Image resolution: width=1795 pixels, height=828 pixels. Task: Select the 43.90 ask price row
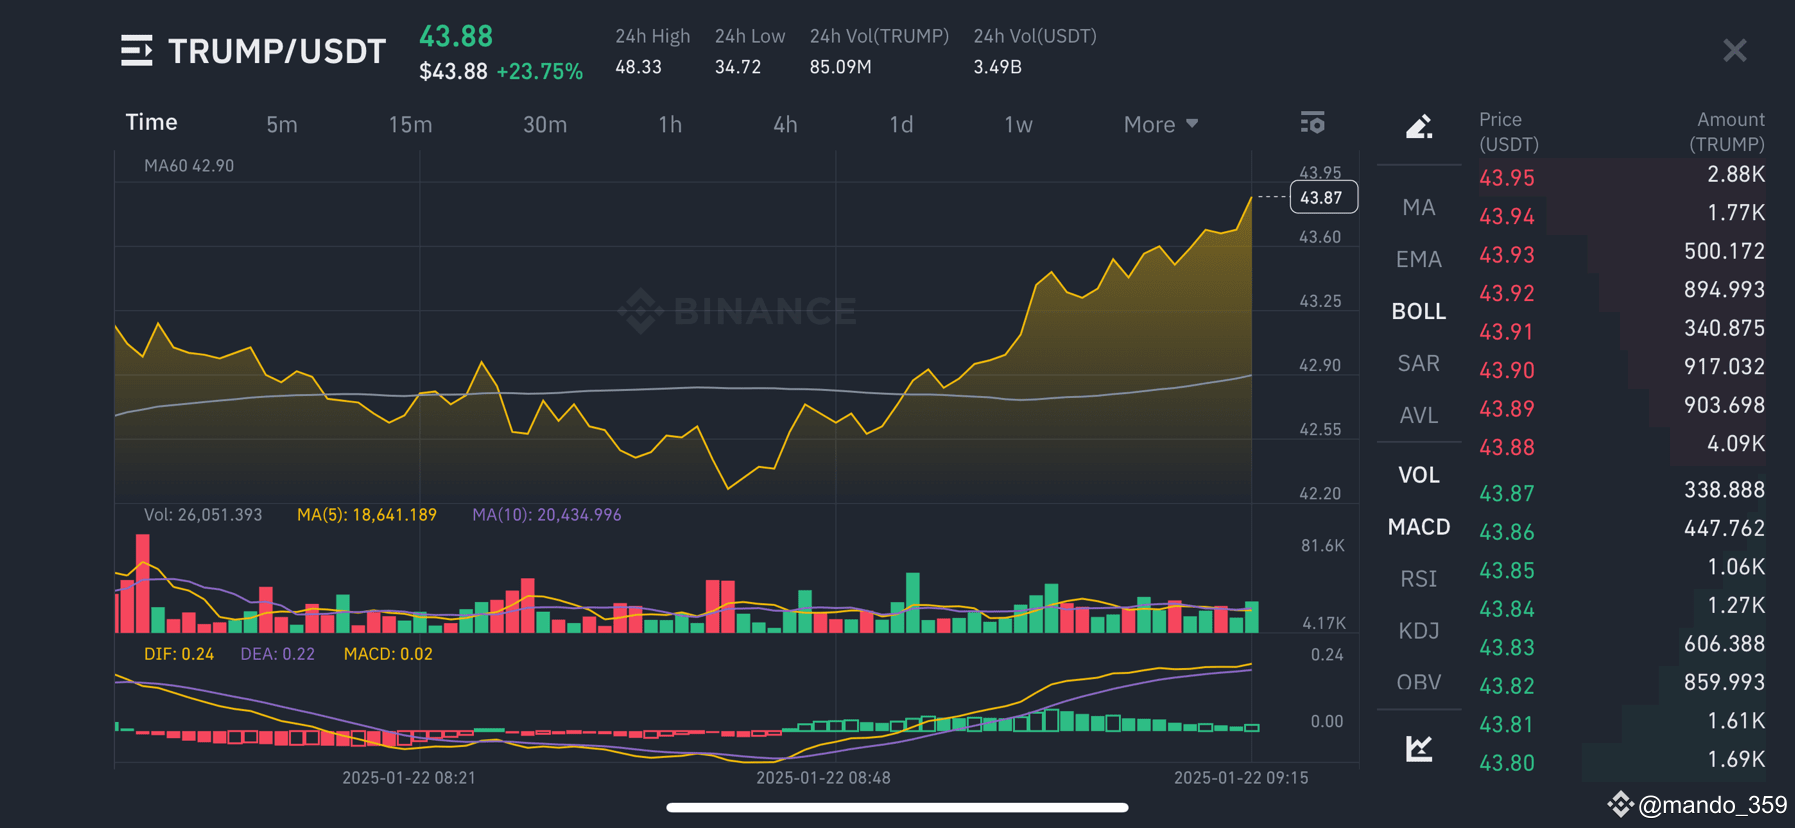tap(1622, 369)
